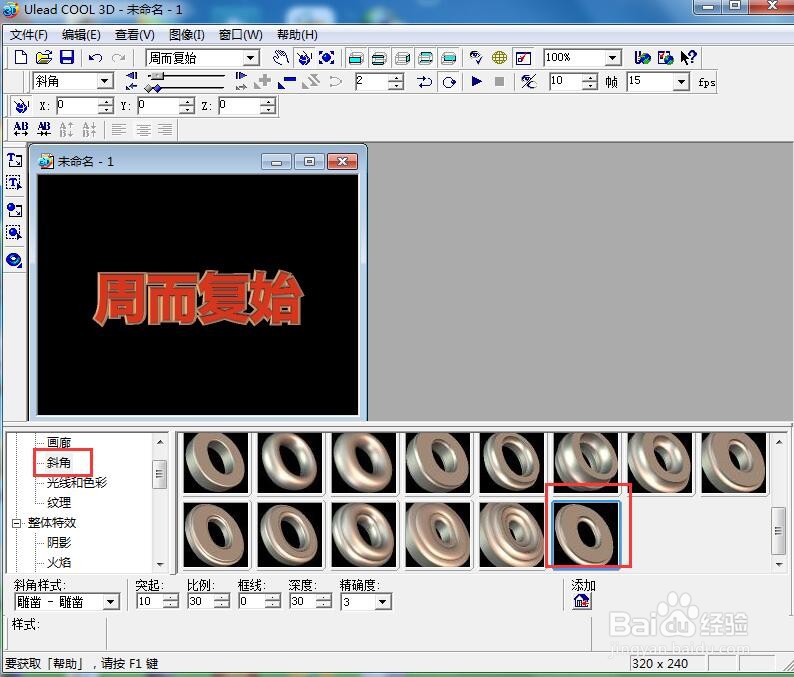The height and width of the screenshot is (677, 794).
Task: Toggle the web globe display icon
Action: [499, 58]
